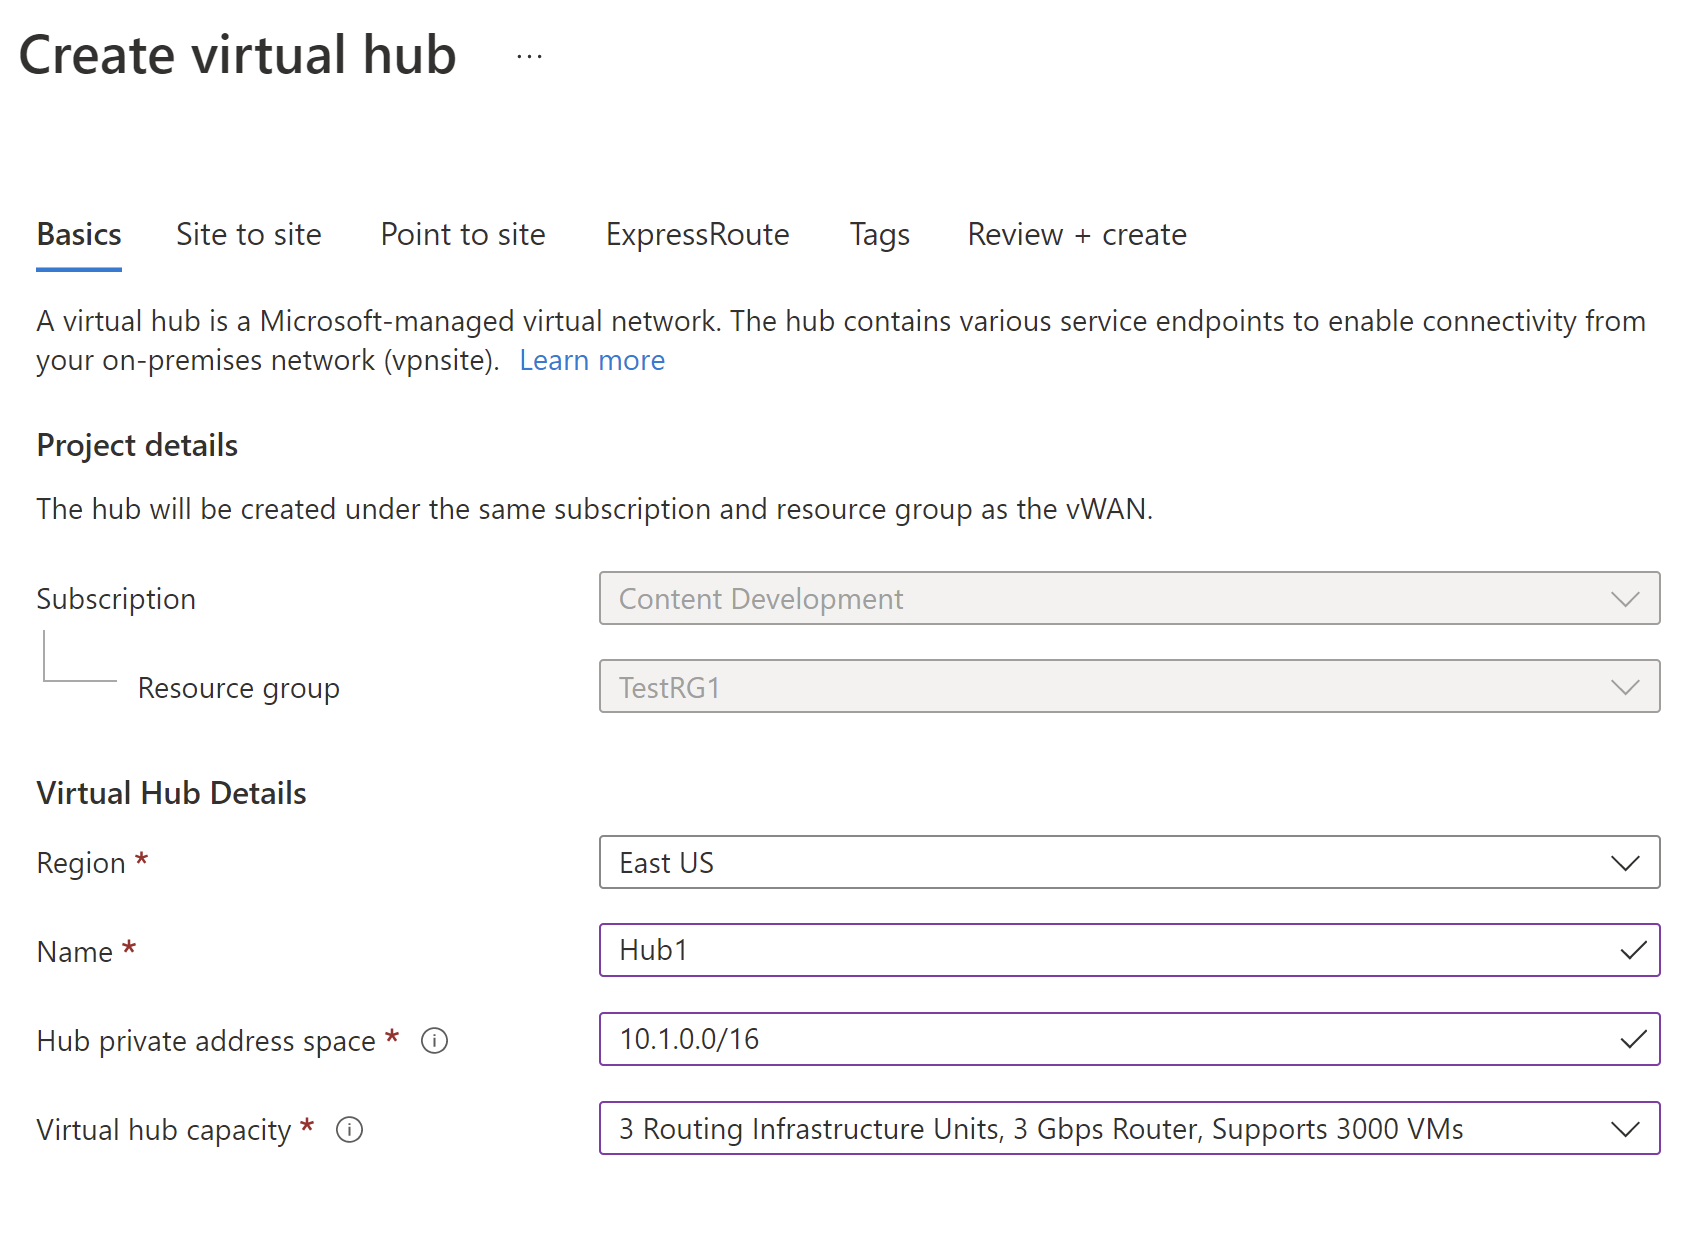The width and height of the screenshot is (1700, 1246).
Task: Go to the Point to site tab
Action: pyautogui.click(x=463, y=235)
